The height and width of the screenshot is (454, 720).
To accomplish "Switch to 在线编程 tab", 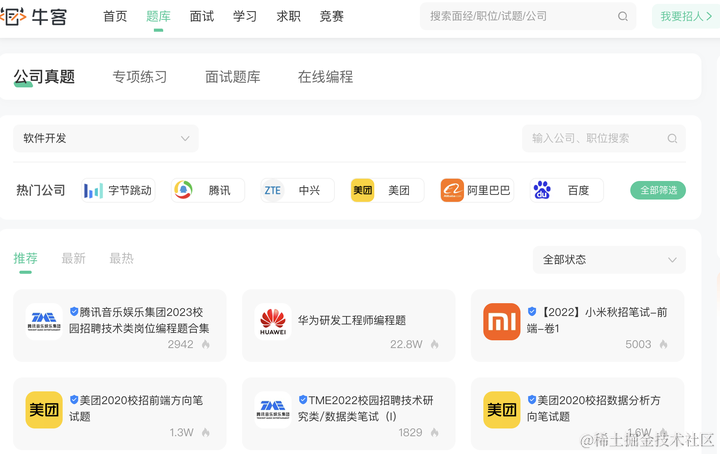I will (x=326, y=77).
